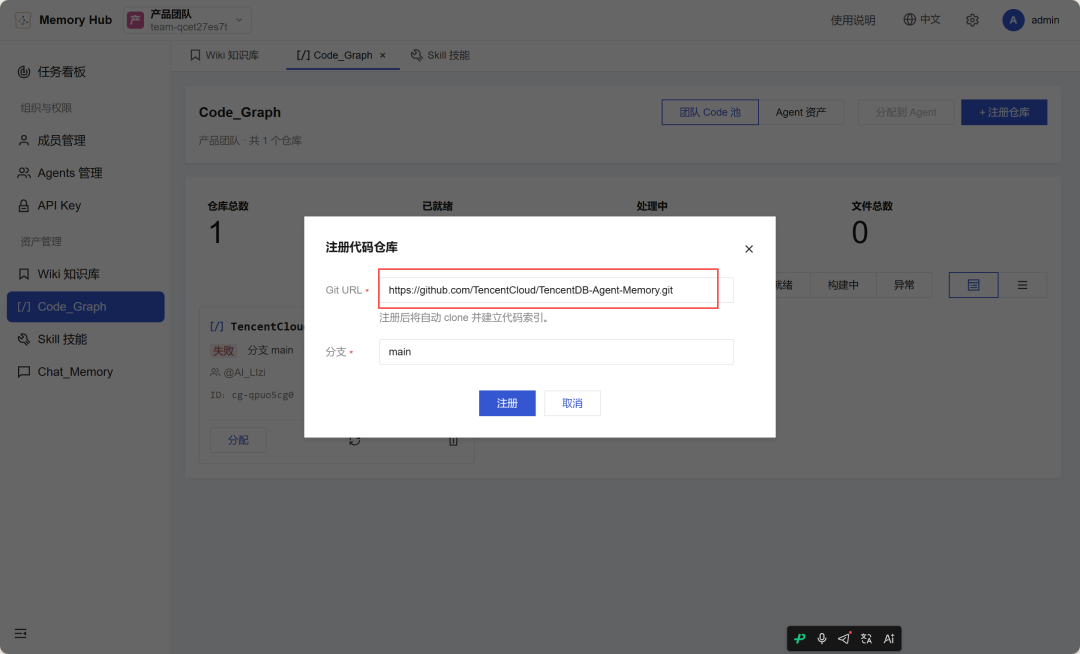Click the translate icon in floating toolbar
Screen dimensions: 1080x654
[x=866, y=638]
